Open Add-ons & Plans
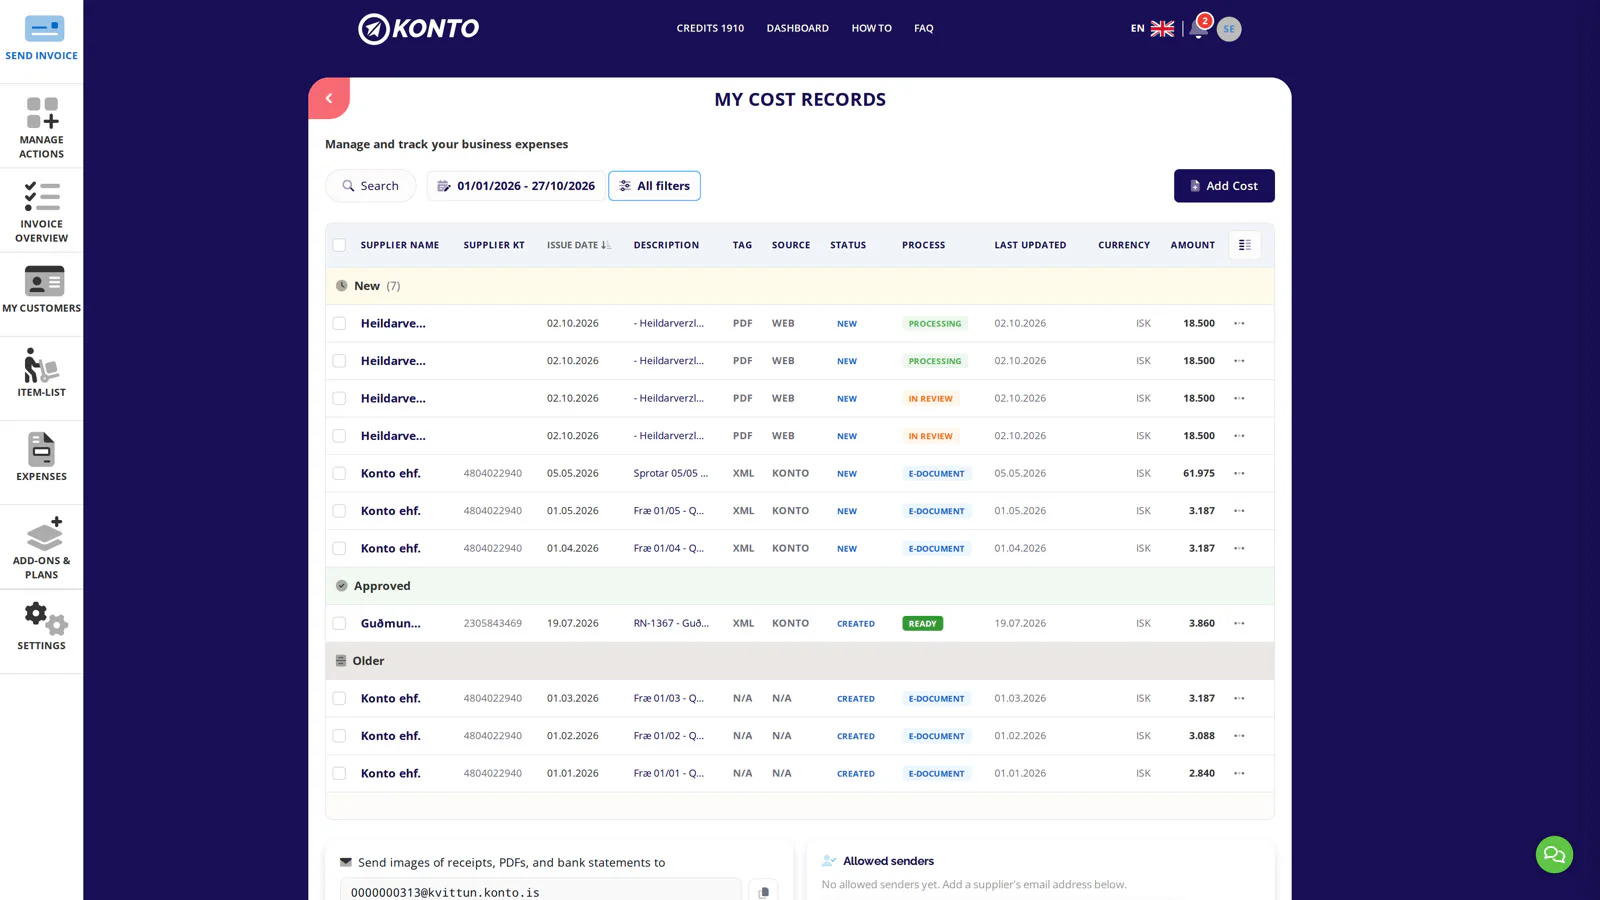This screenshot has height=900, width=1600. [x=41, y=547]
